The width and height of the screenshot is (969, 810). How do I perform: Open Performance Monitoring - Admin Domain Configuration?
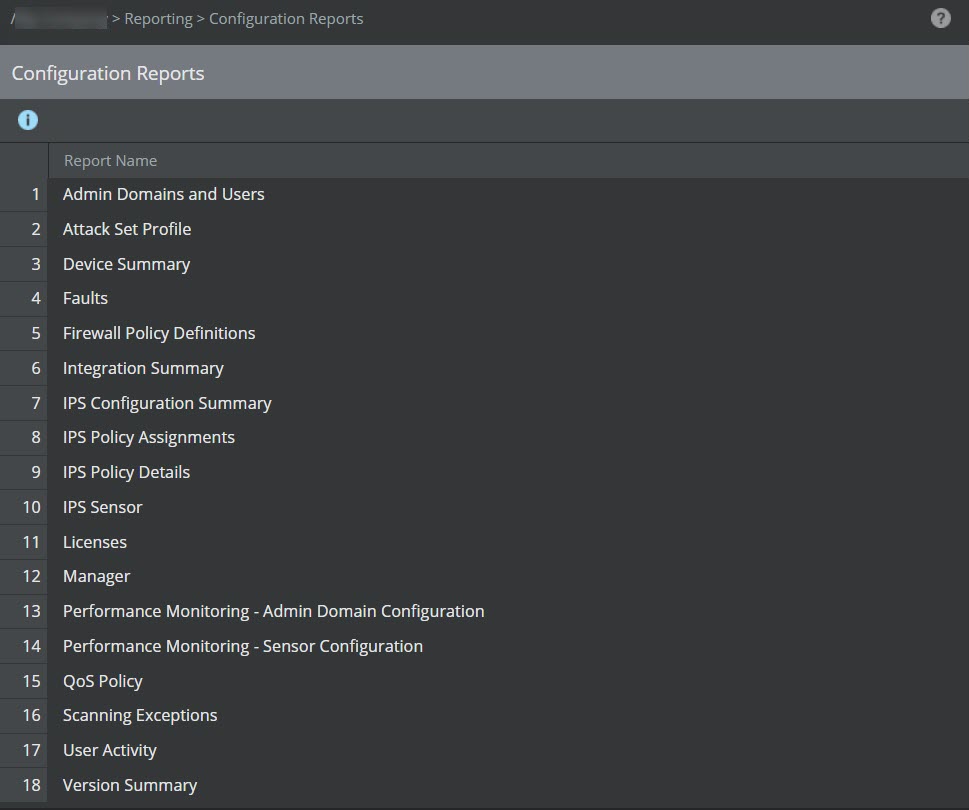(x=274, y=611)
